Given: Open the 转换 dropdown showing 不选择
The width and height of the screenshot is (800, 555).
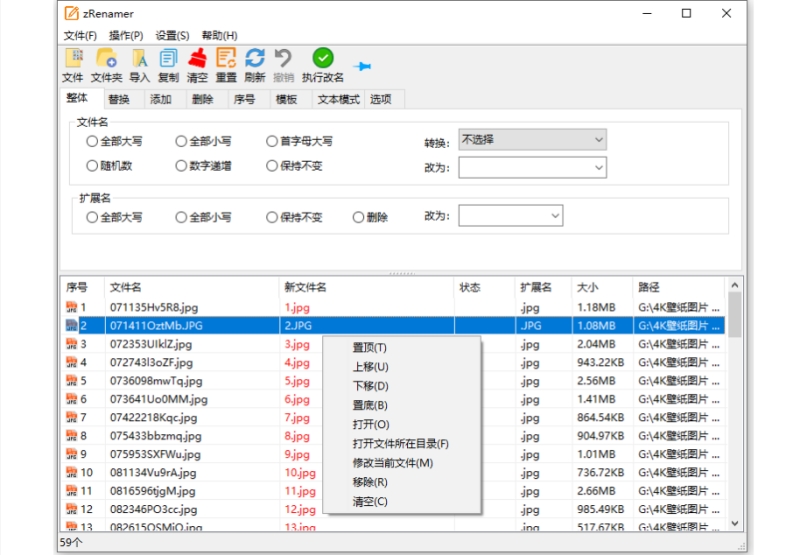Looking at the screenshot, I should pos(532,139).
